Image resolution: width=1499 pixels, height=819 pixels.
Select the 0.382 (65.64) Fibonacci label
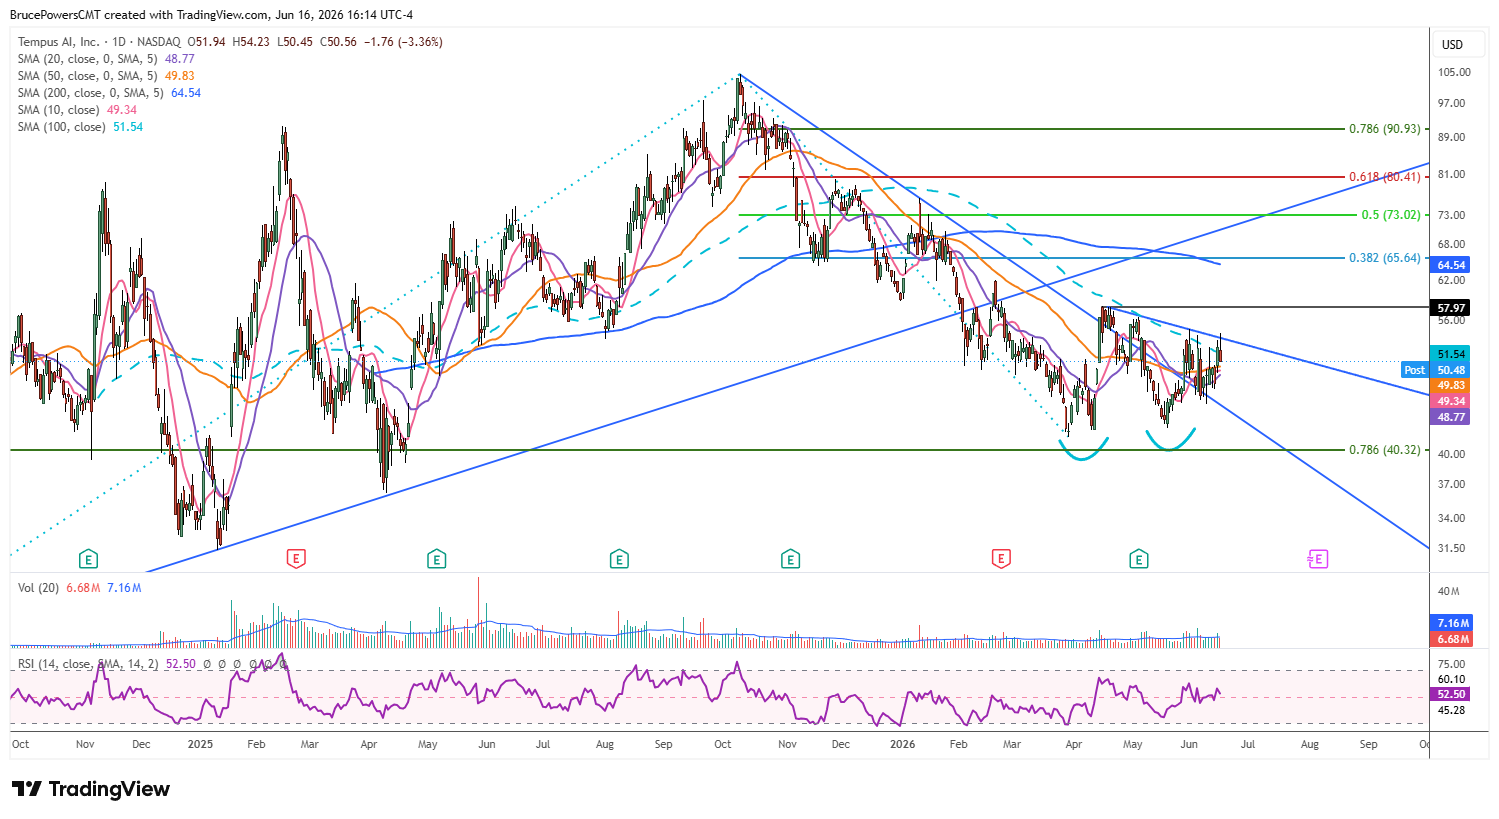[1384, 258]
